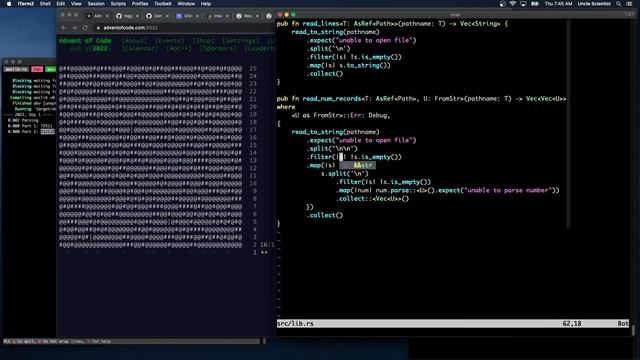Image resolution: width=640 pixels, height=360 pixels.
Task: Click the clock showing Thu 7:45 AM
Action: (x=558, y=4)
